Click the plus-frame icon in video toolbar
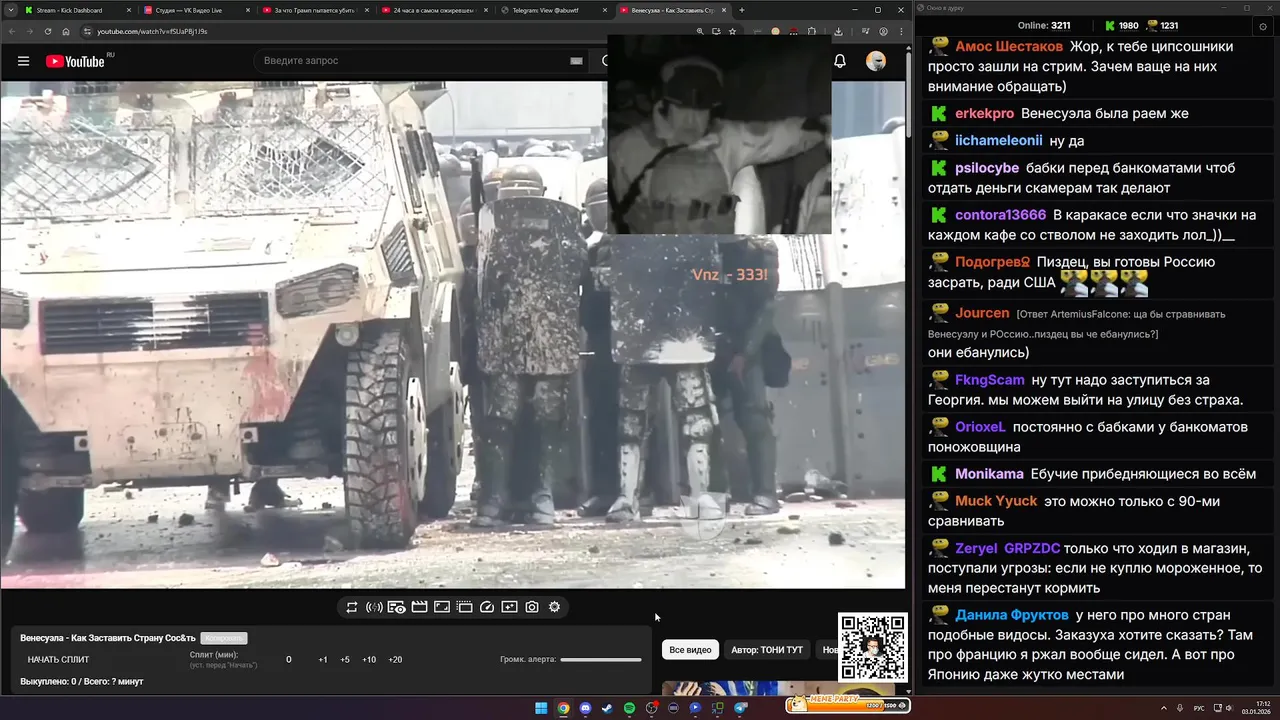Viewport: 1280px width, 720px height. (509, 607)
